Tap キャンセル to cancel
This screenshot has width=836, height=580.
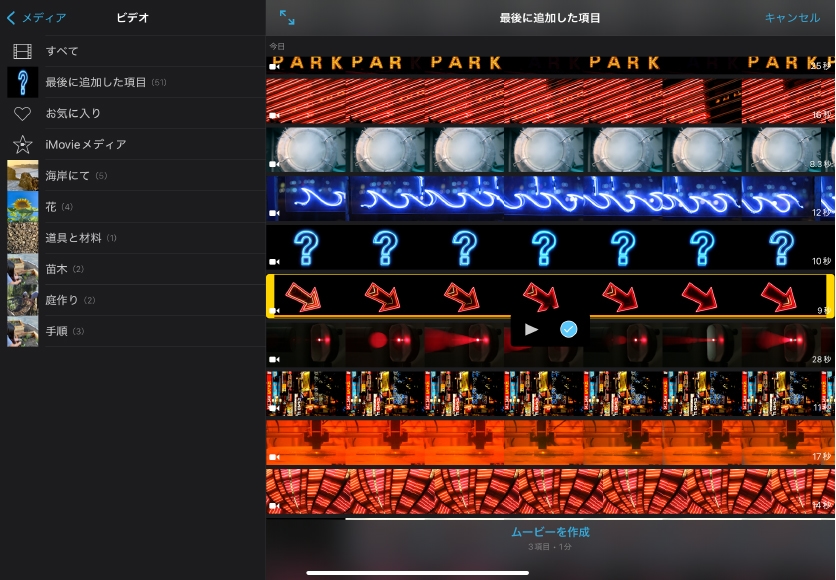[791, 18]
